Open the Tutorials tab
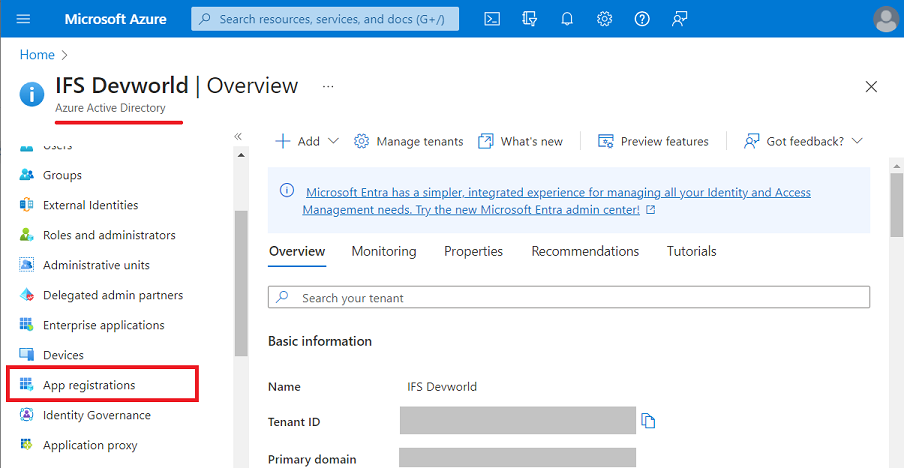Image resolution: width=904 pixels, height=468 pixels. (692, 251)
